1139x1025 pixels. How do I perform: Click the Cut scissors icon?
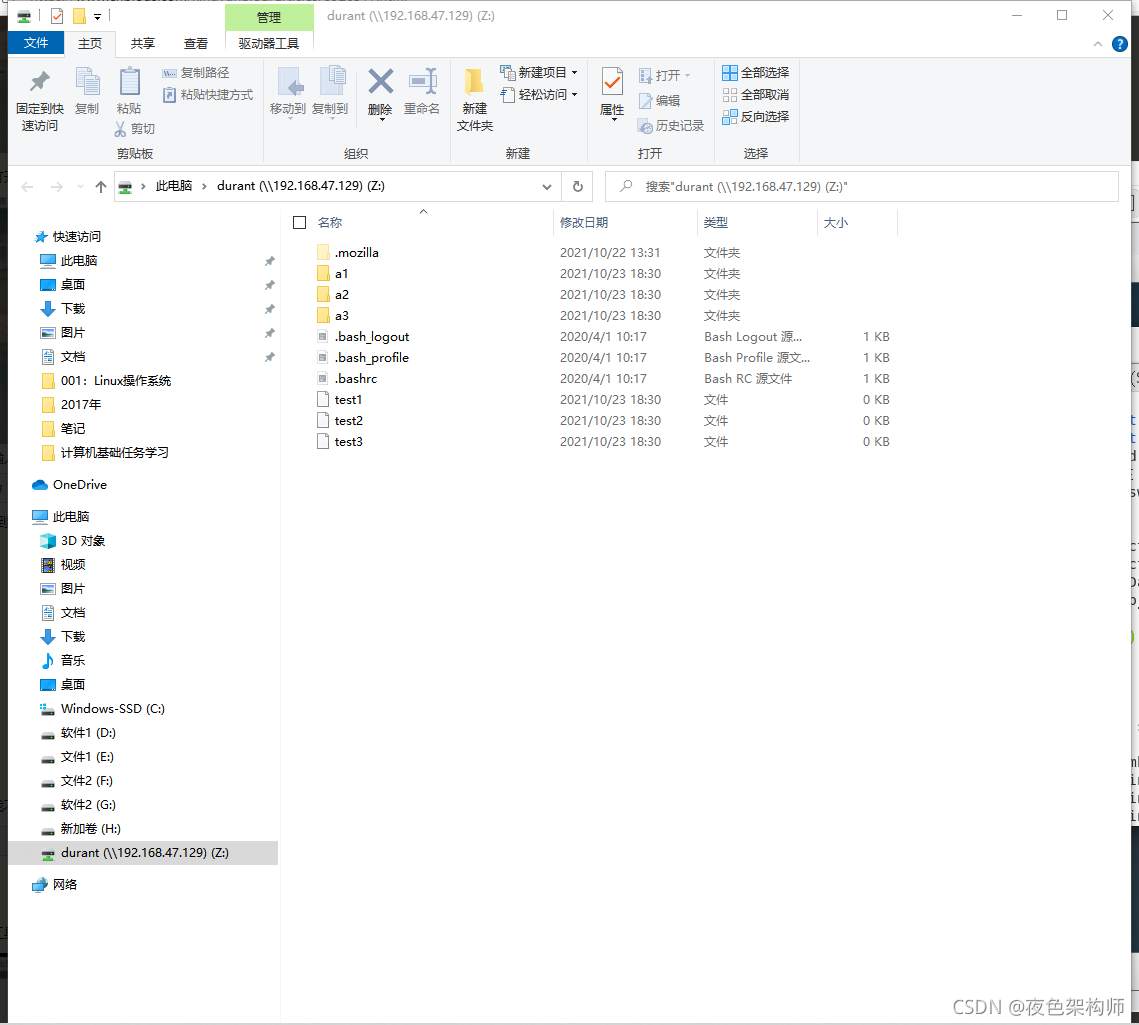pos(121,129)
